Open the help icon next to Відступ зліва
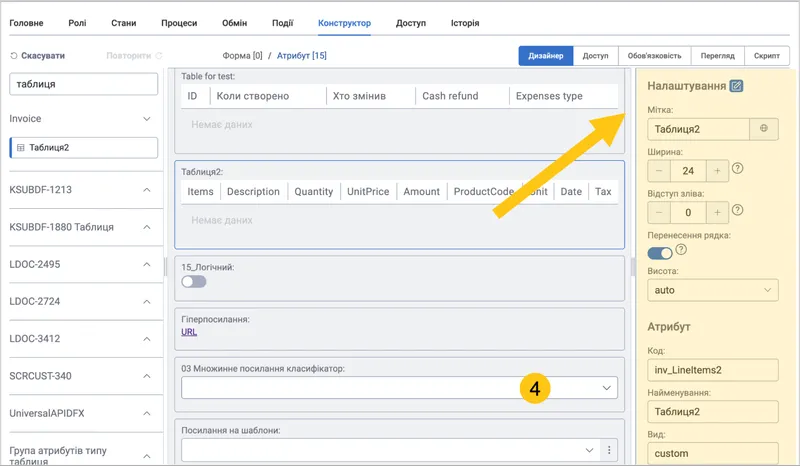Viewport: 800px width, 466px height. point(737,210)
